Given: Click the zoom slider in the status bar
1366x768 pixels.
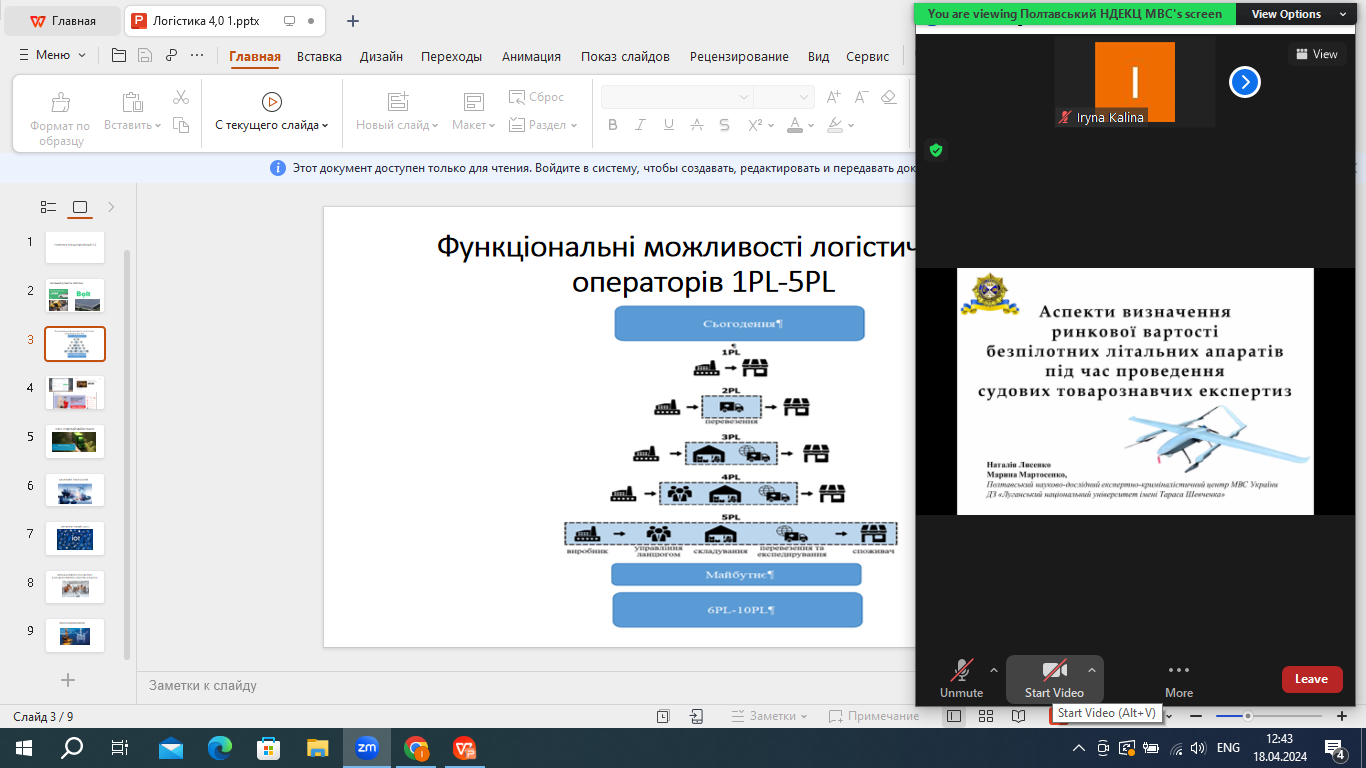Looking at the screenshot, I should [1248, 716].
